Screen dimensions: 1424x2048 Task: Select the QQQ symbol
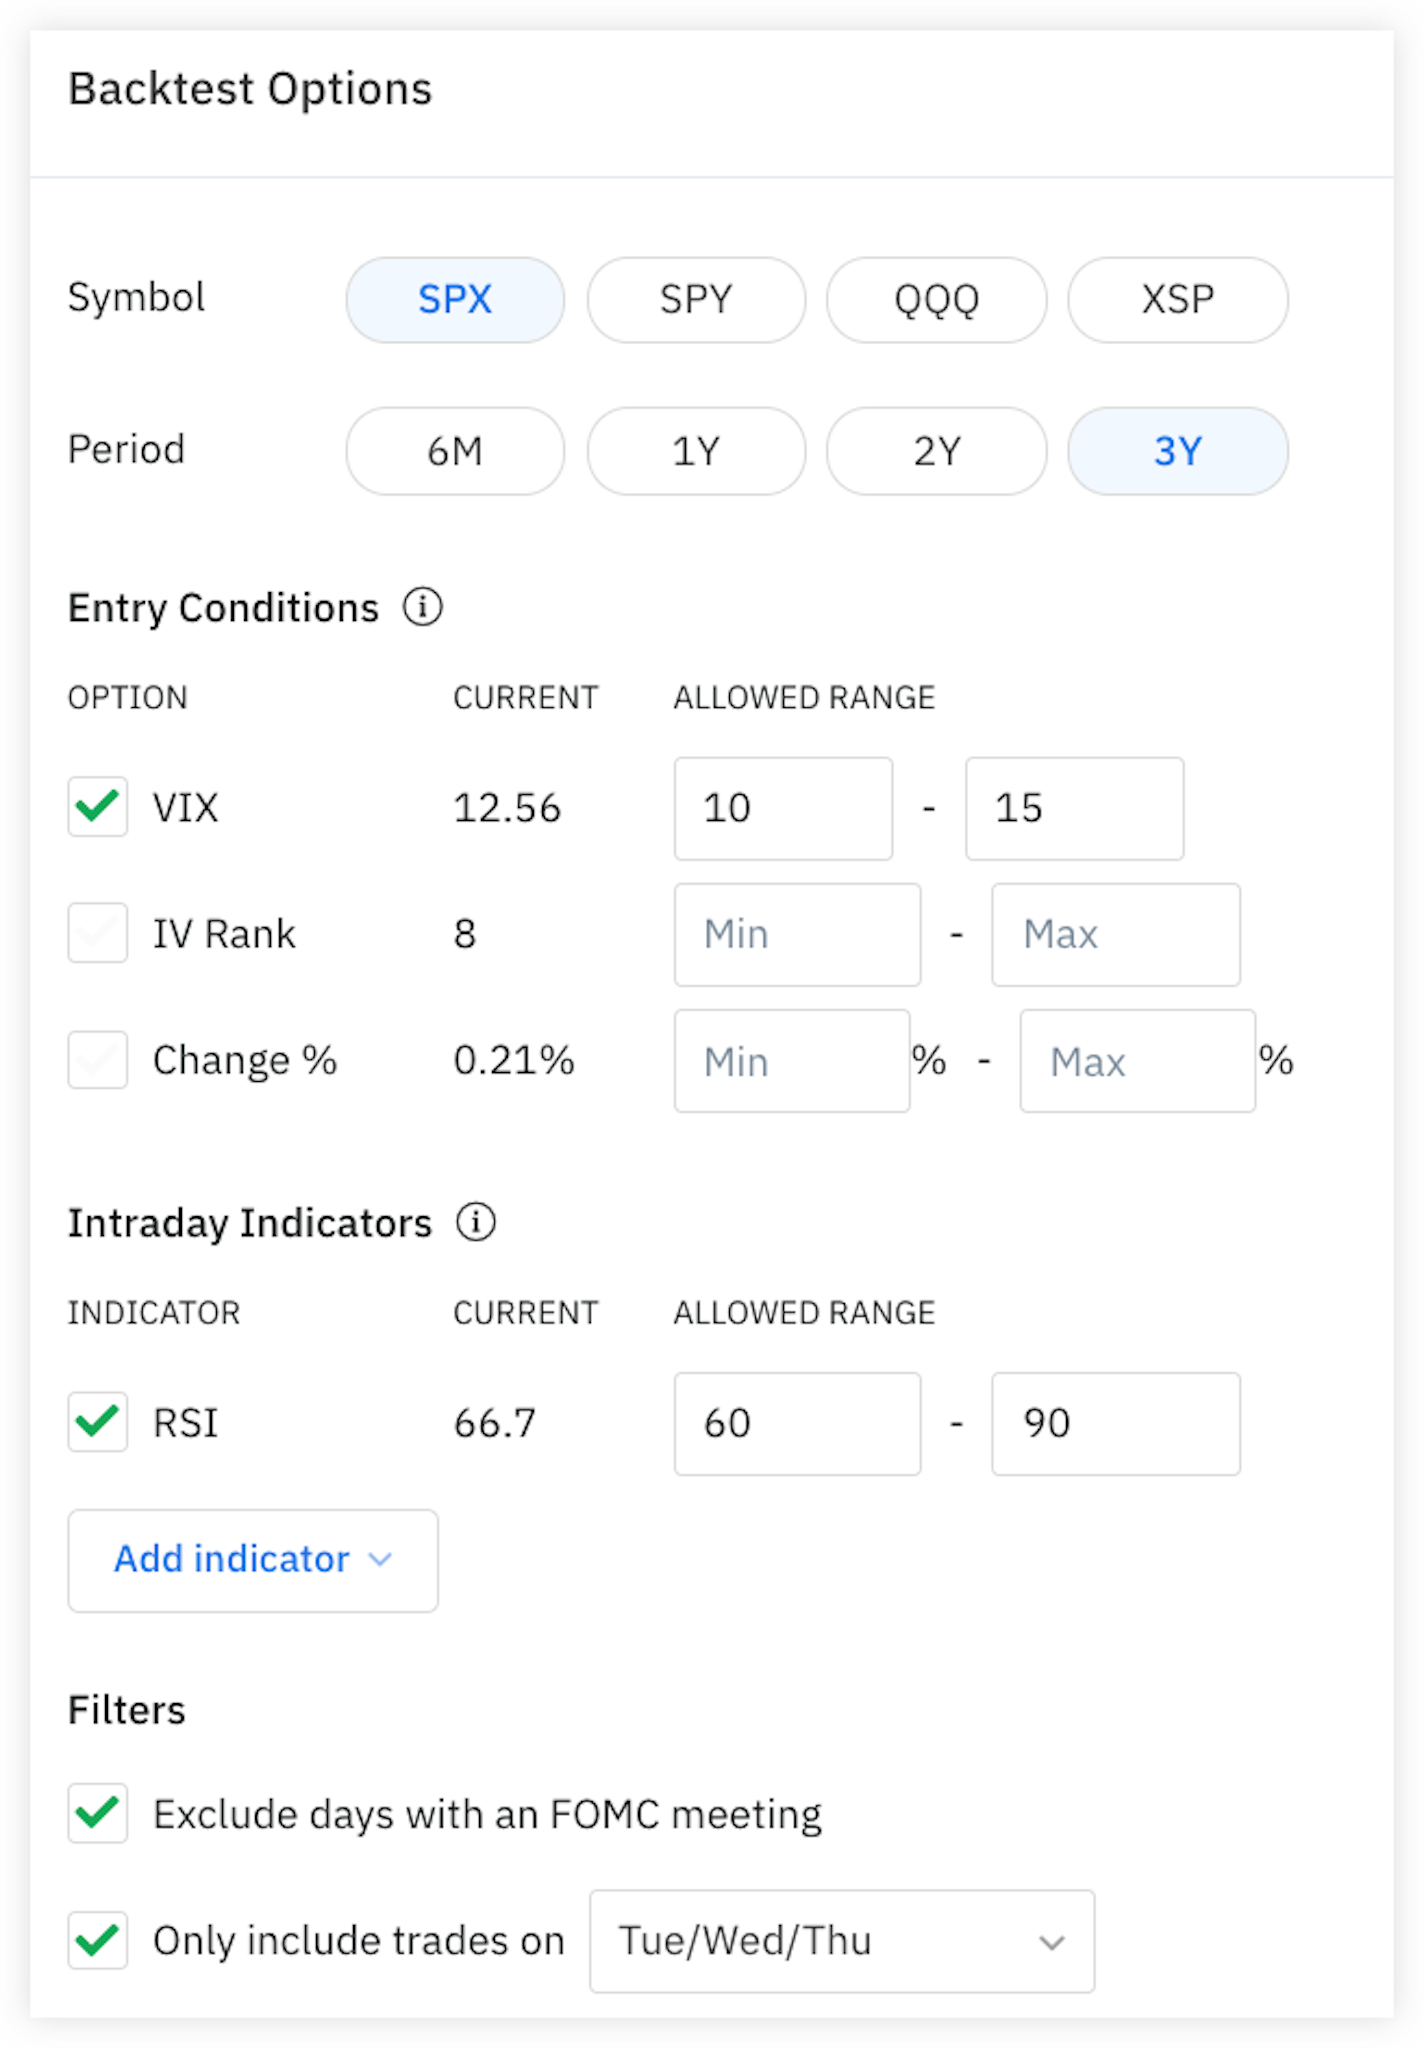[936, 300]
